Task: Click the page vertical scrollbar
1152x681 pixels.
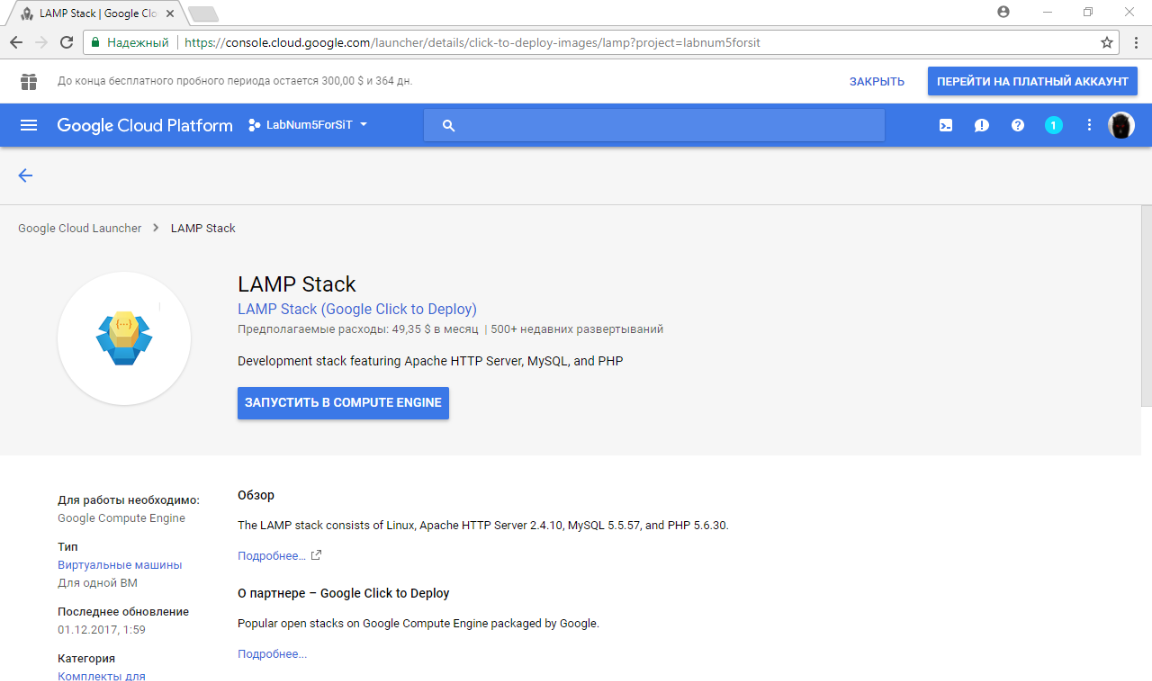Action: [x=1145, y=305]
